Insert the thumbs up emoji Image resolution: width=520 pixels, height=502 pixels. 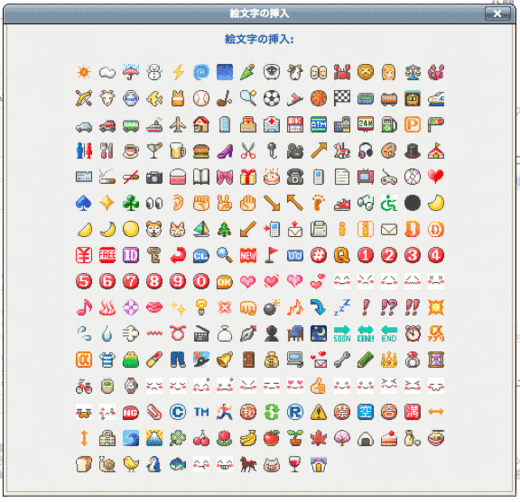(318, 386)
